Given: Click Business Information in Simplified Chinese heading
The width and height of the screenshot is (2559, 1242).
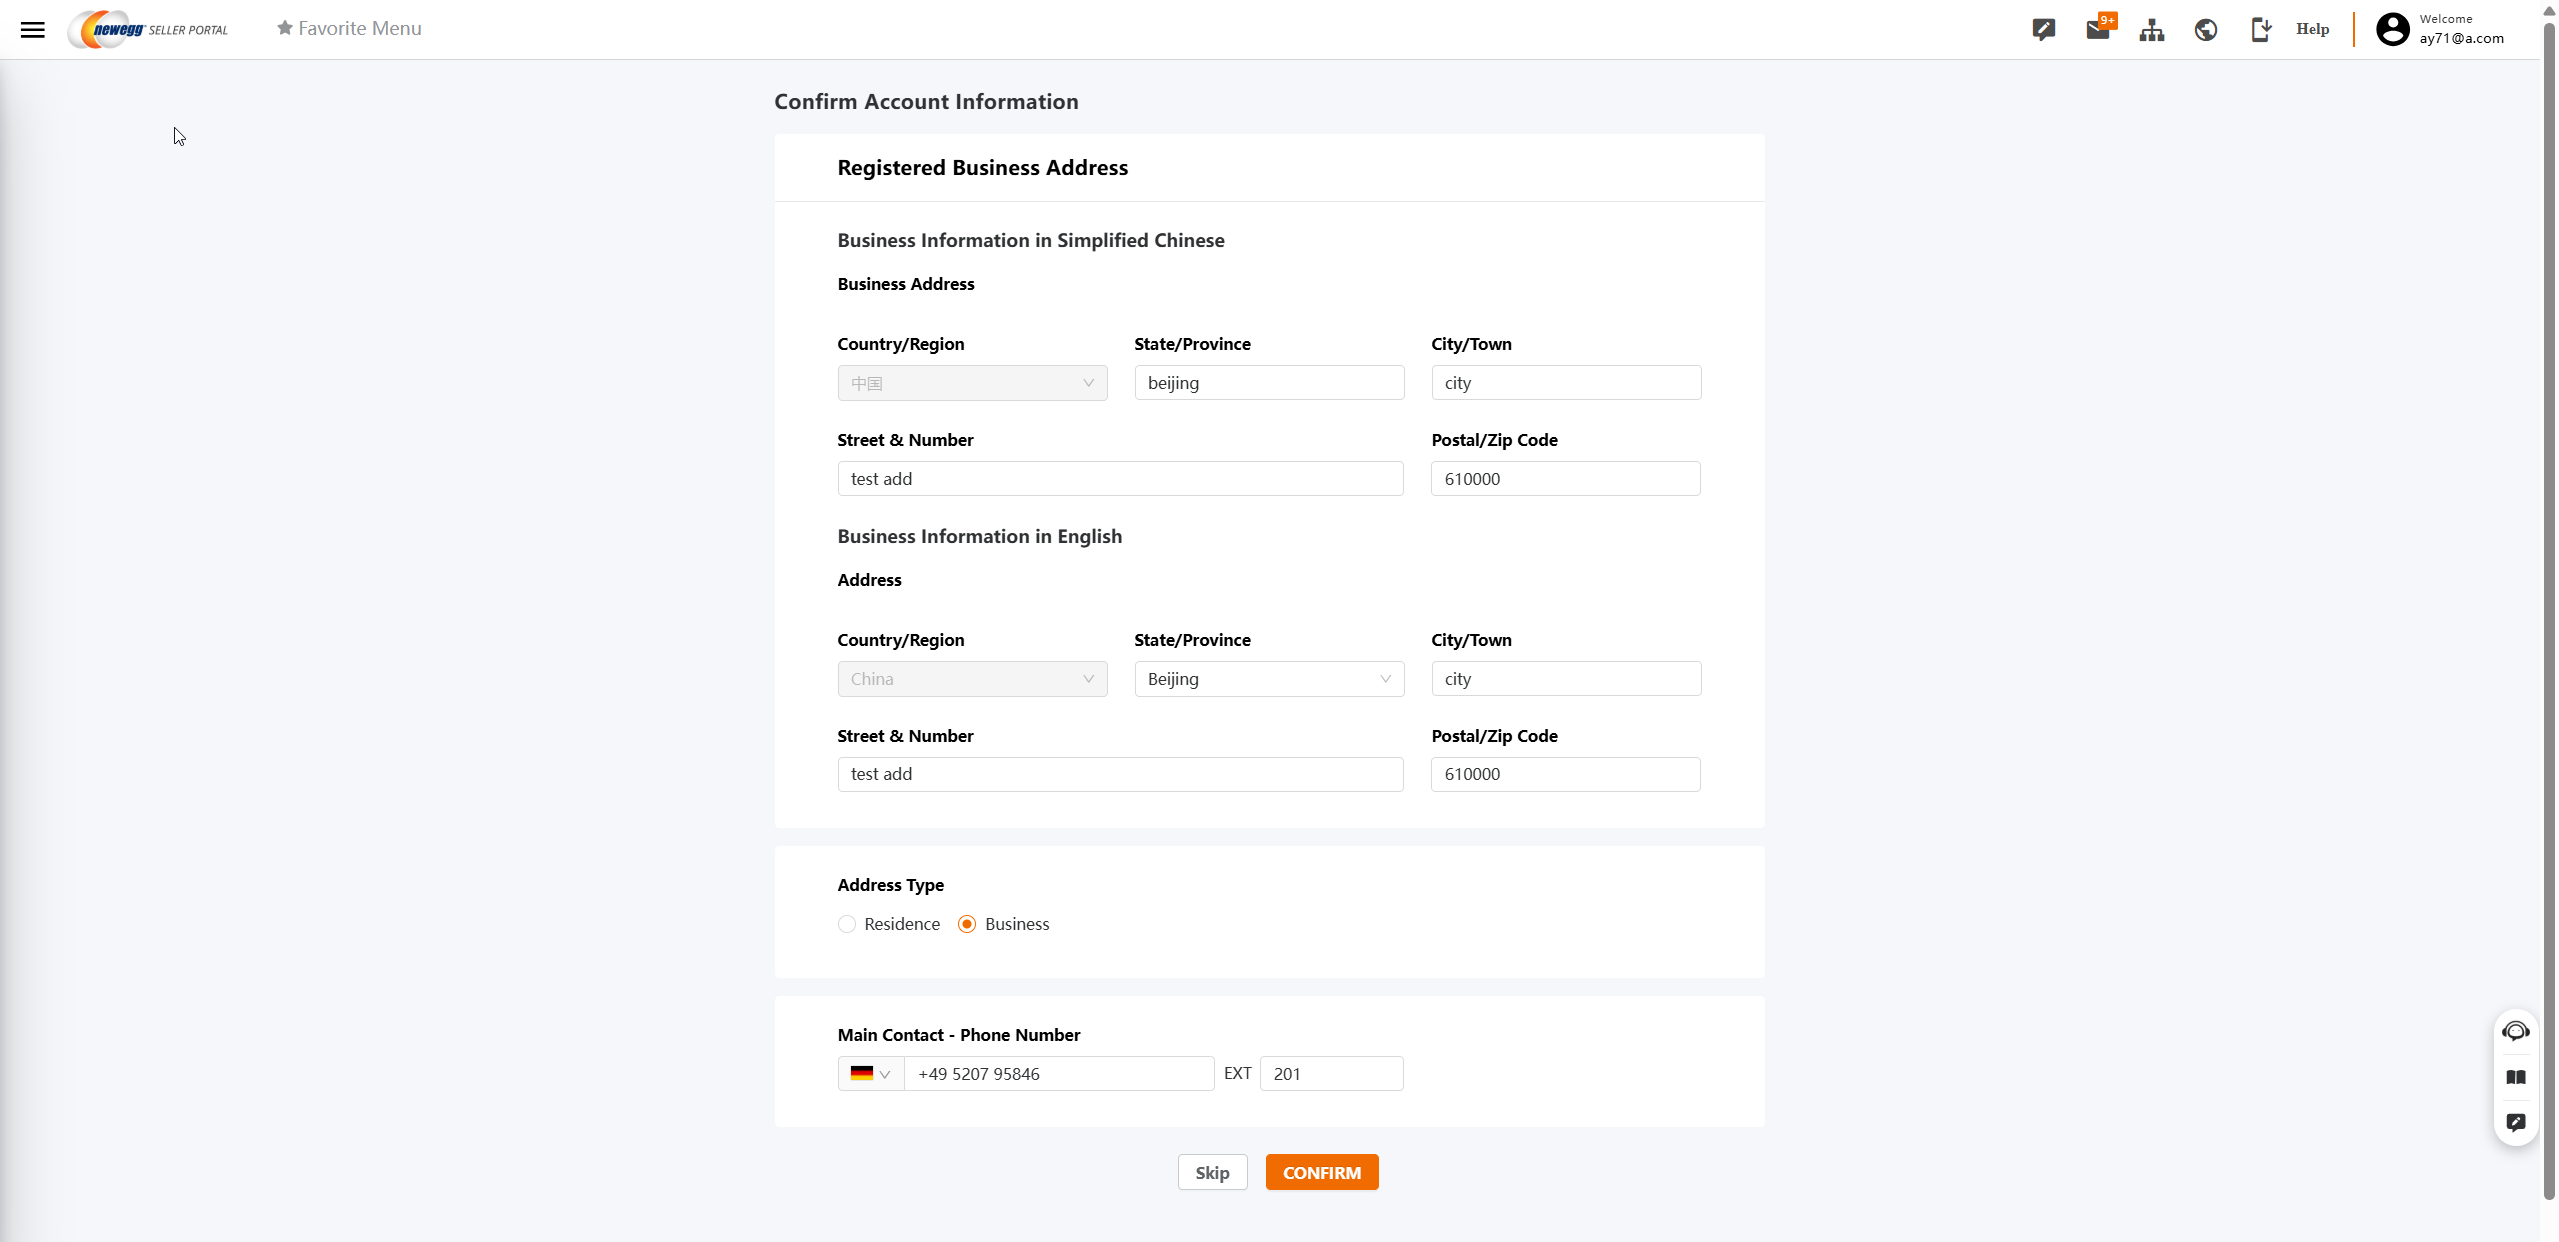Looking at the screenshot, I should (1030, 240).
